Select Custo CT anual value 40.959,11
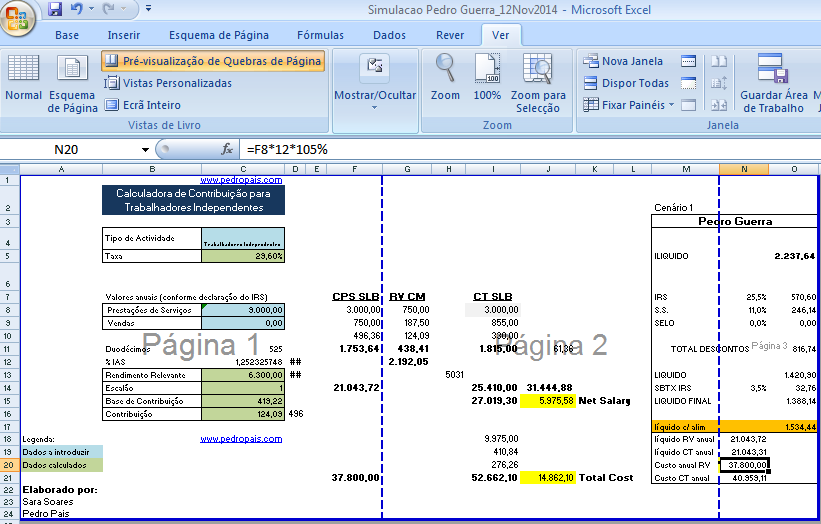Screen dimensions: 821x524 coord(744,478)
